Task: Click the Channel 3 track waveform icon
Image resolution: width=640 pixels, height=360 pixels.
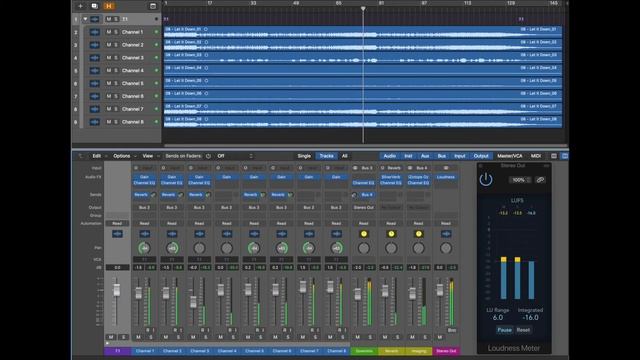Action: (x=94, y=58)
